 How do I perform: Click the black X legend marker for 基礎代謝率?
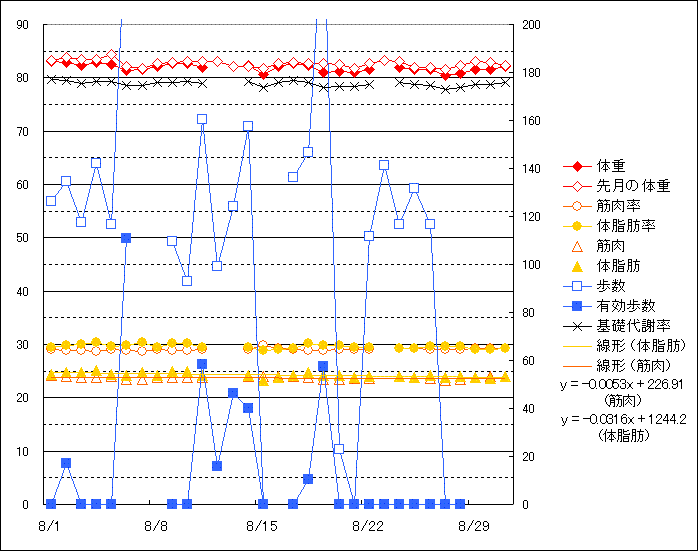coord(577,326)
